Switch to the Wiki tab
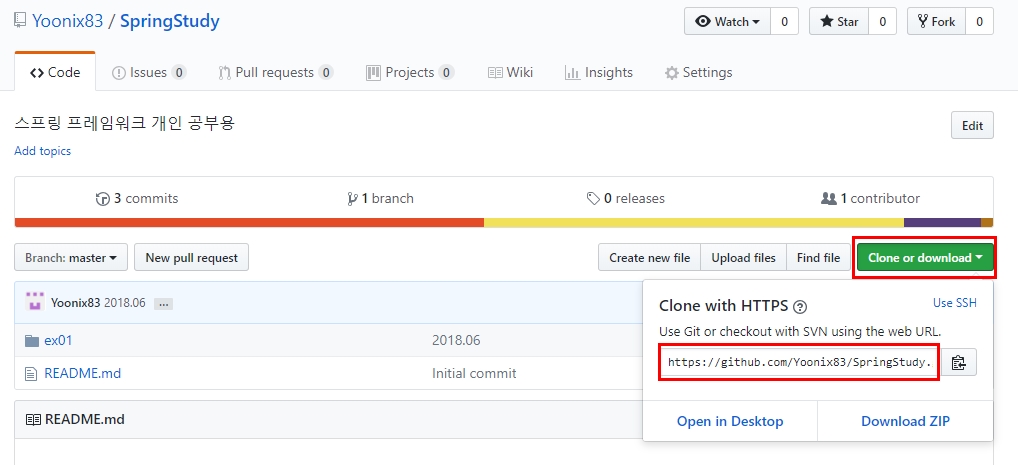 510,72
